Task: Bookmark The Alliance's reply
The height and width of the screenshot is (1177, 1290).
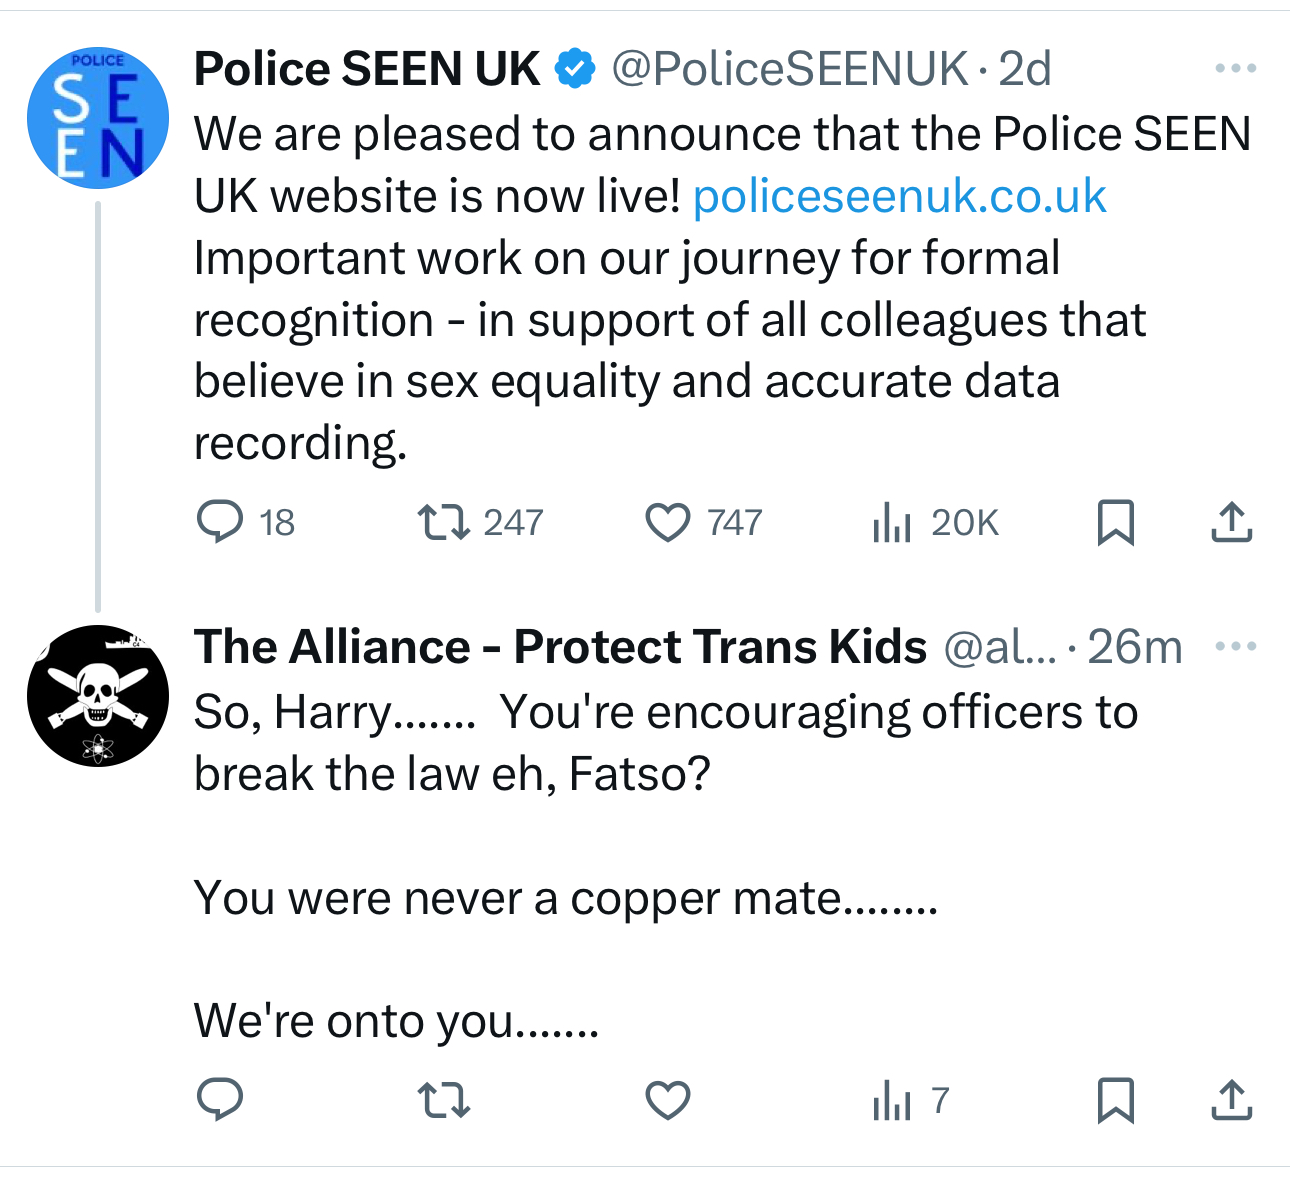Action: click(1115, 1100)
